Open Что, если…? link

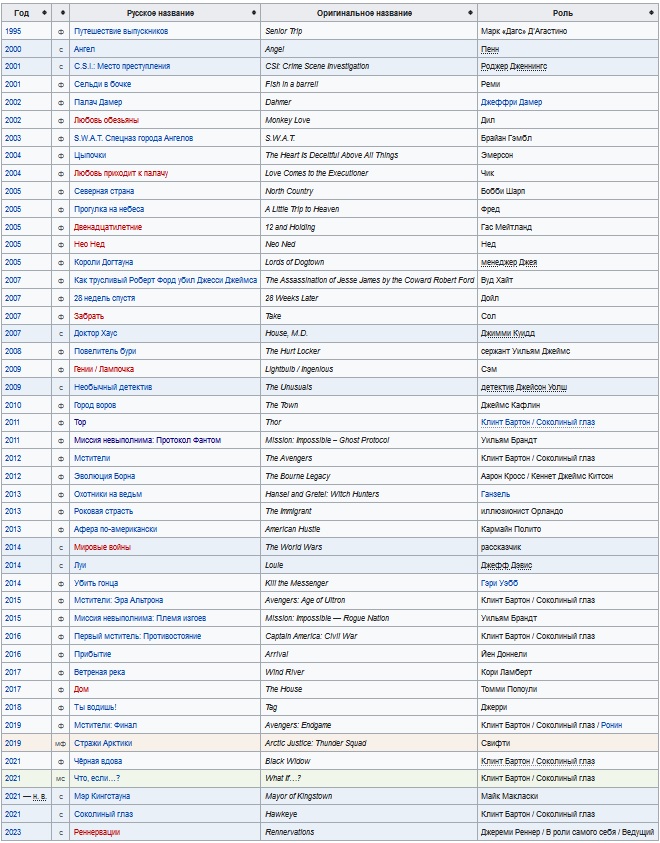point(97,778)
